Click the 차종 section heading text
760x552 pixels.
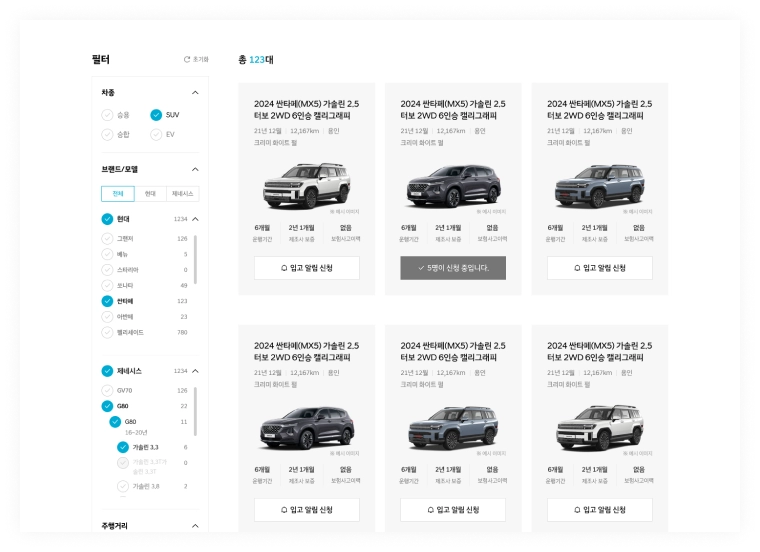108,93
